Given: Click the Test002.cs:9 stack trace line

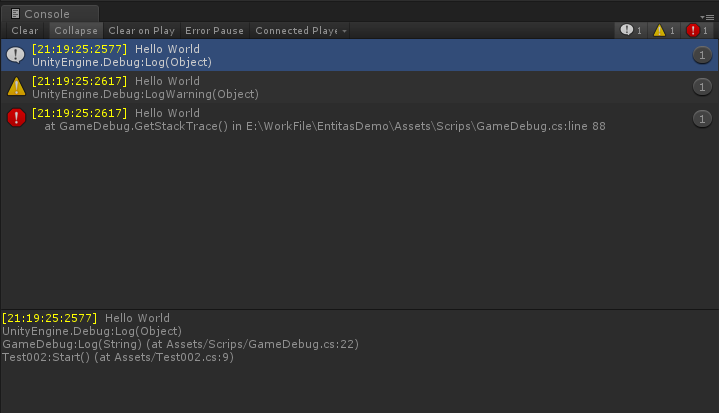Looking at the screenshot, I should pos(118,357).
